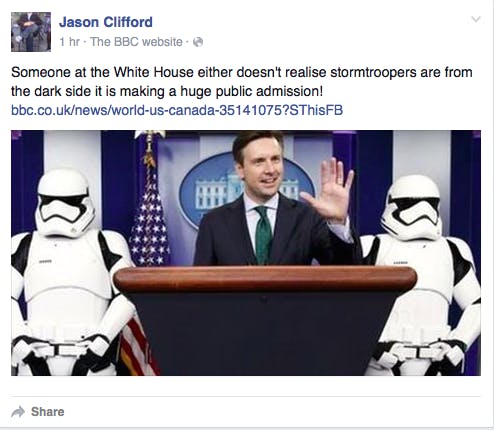This screenshot has height=430, width=494.
Task: Visit Jason Clifford's profile via name link
Action: (106, 22)
